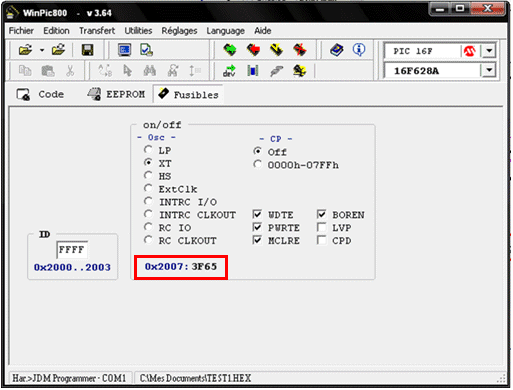Click the yellow chip settings icon
This screenshot has width=513, height=390.
[299, 71]
